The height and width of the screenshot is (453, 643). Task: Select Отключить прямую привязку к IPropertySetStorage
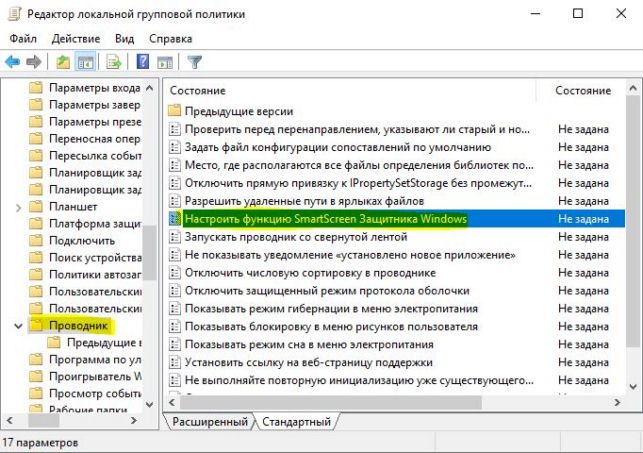pyautogui.click(x=358, y=183)
